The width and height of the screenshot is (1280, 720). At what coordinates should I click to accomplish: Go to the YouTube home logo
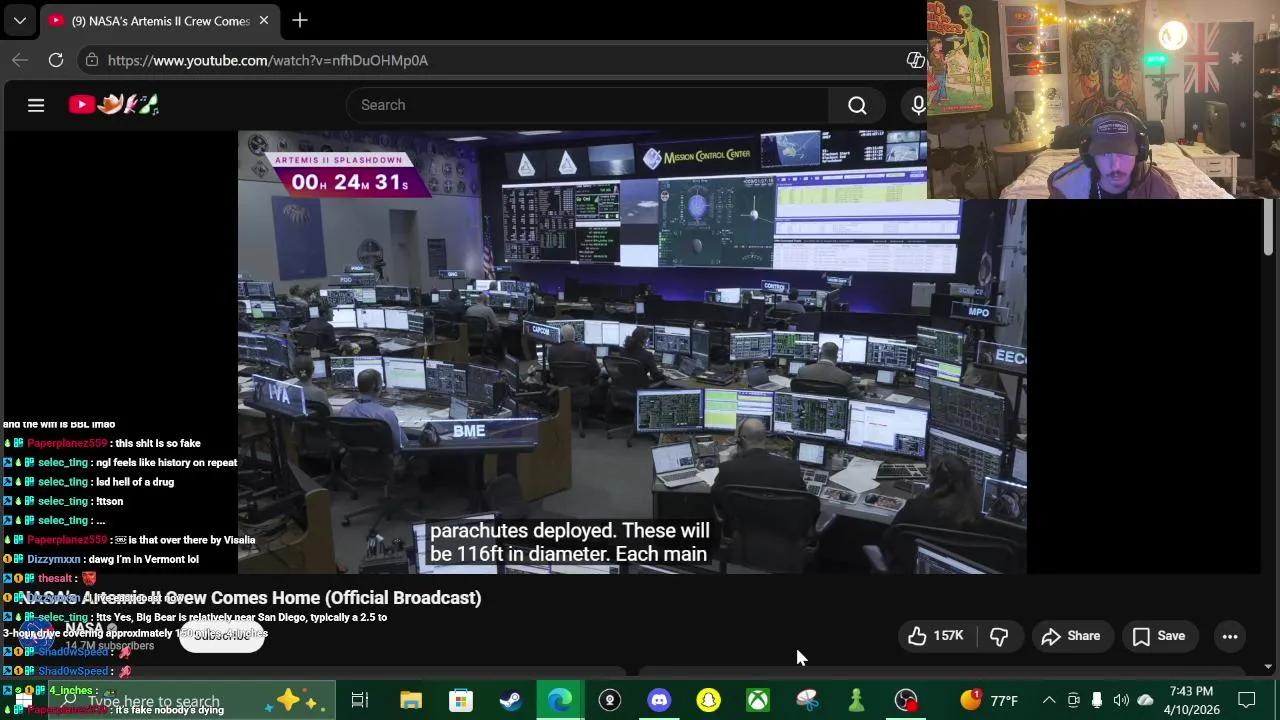(114, 104)
